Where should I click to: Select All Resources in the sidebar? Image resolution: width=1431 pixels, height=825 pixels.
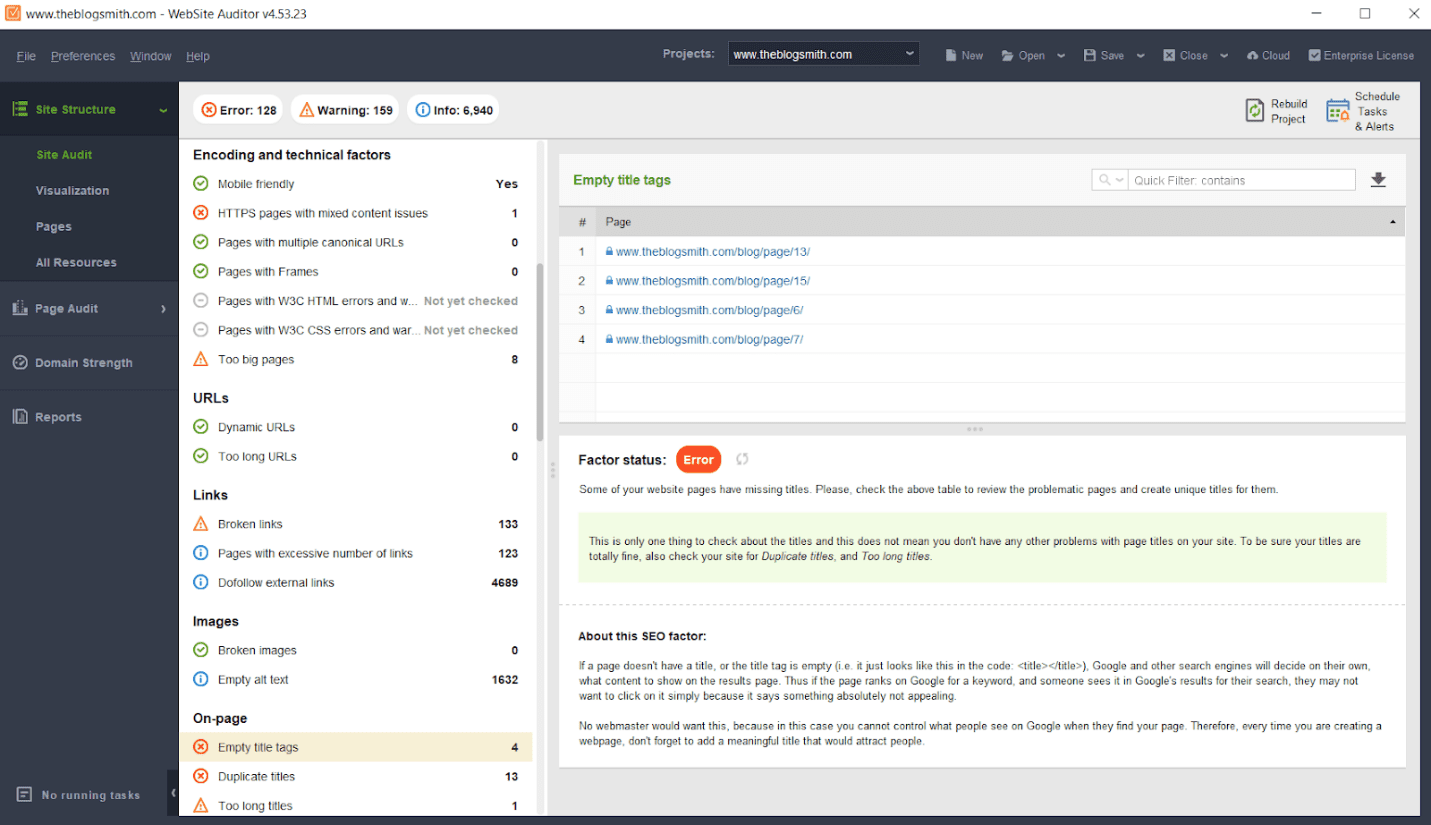(76, 263)
